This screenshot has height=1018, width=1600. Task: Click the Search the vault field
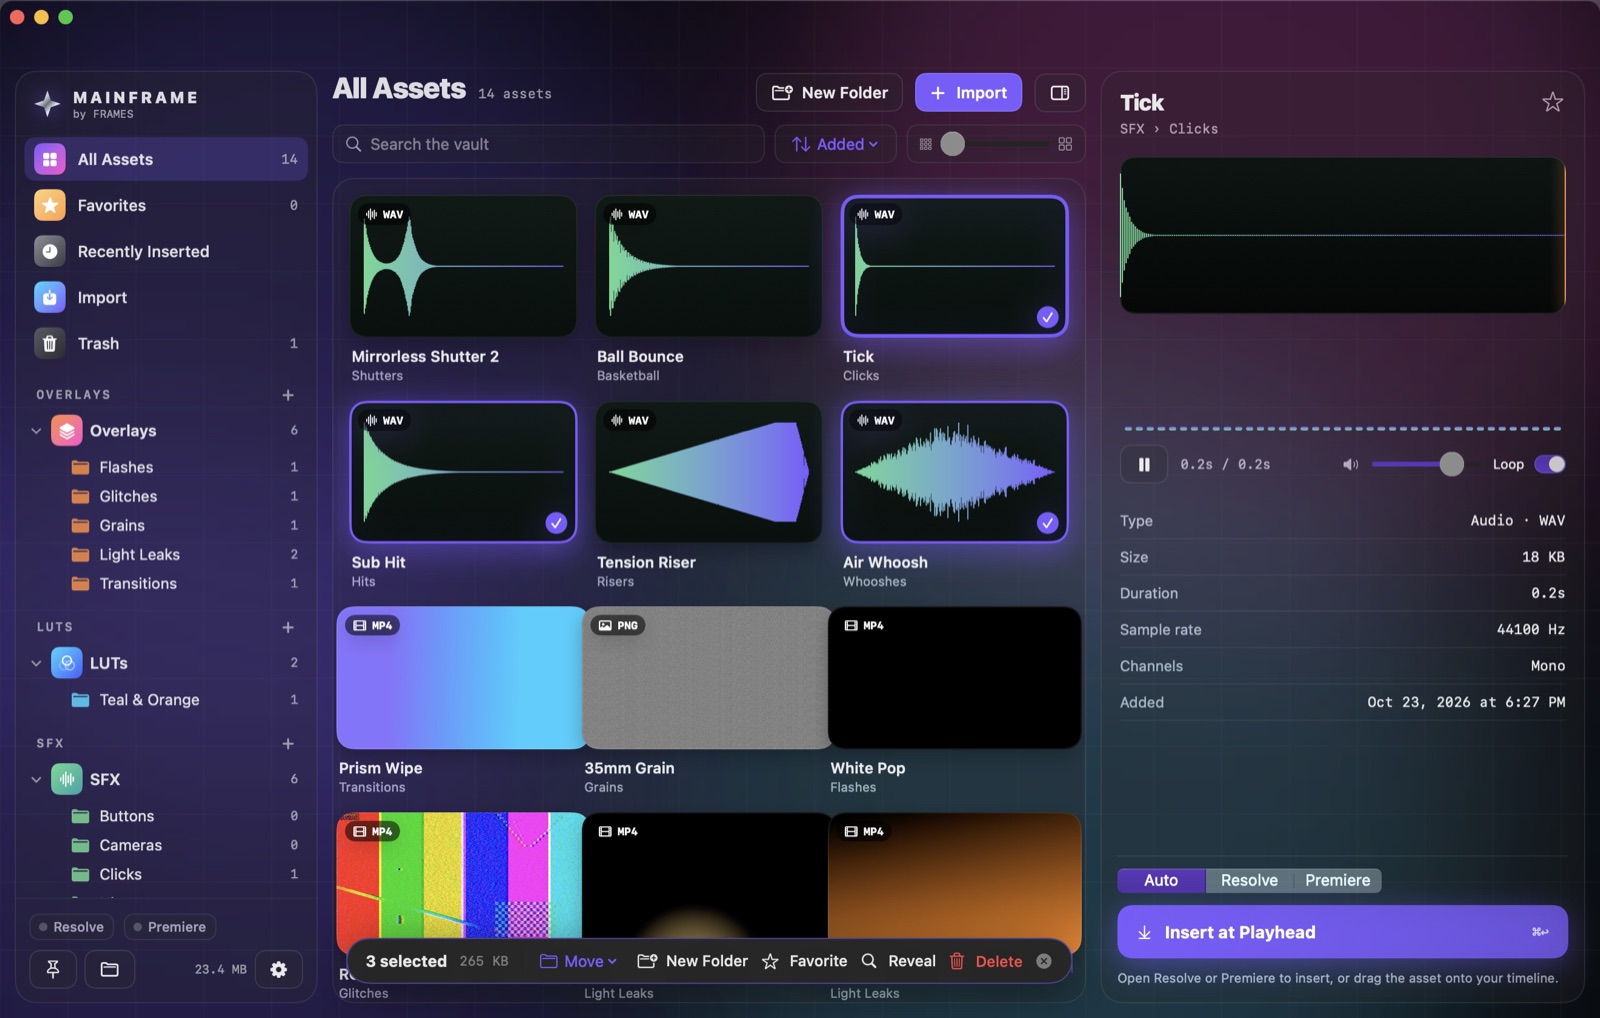(549, 144)
